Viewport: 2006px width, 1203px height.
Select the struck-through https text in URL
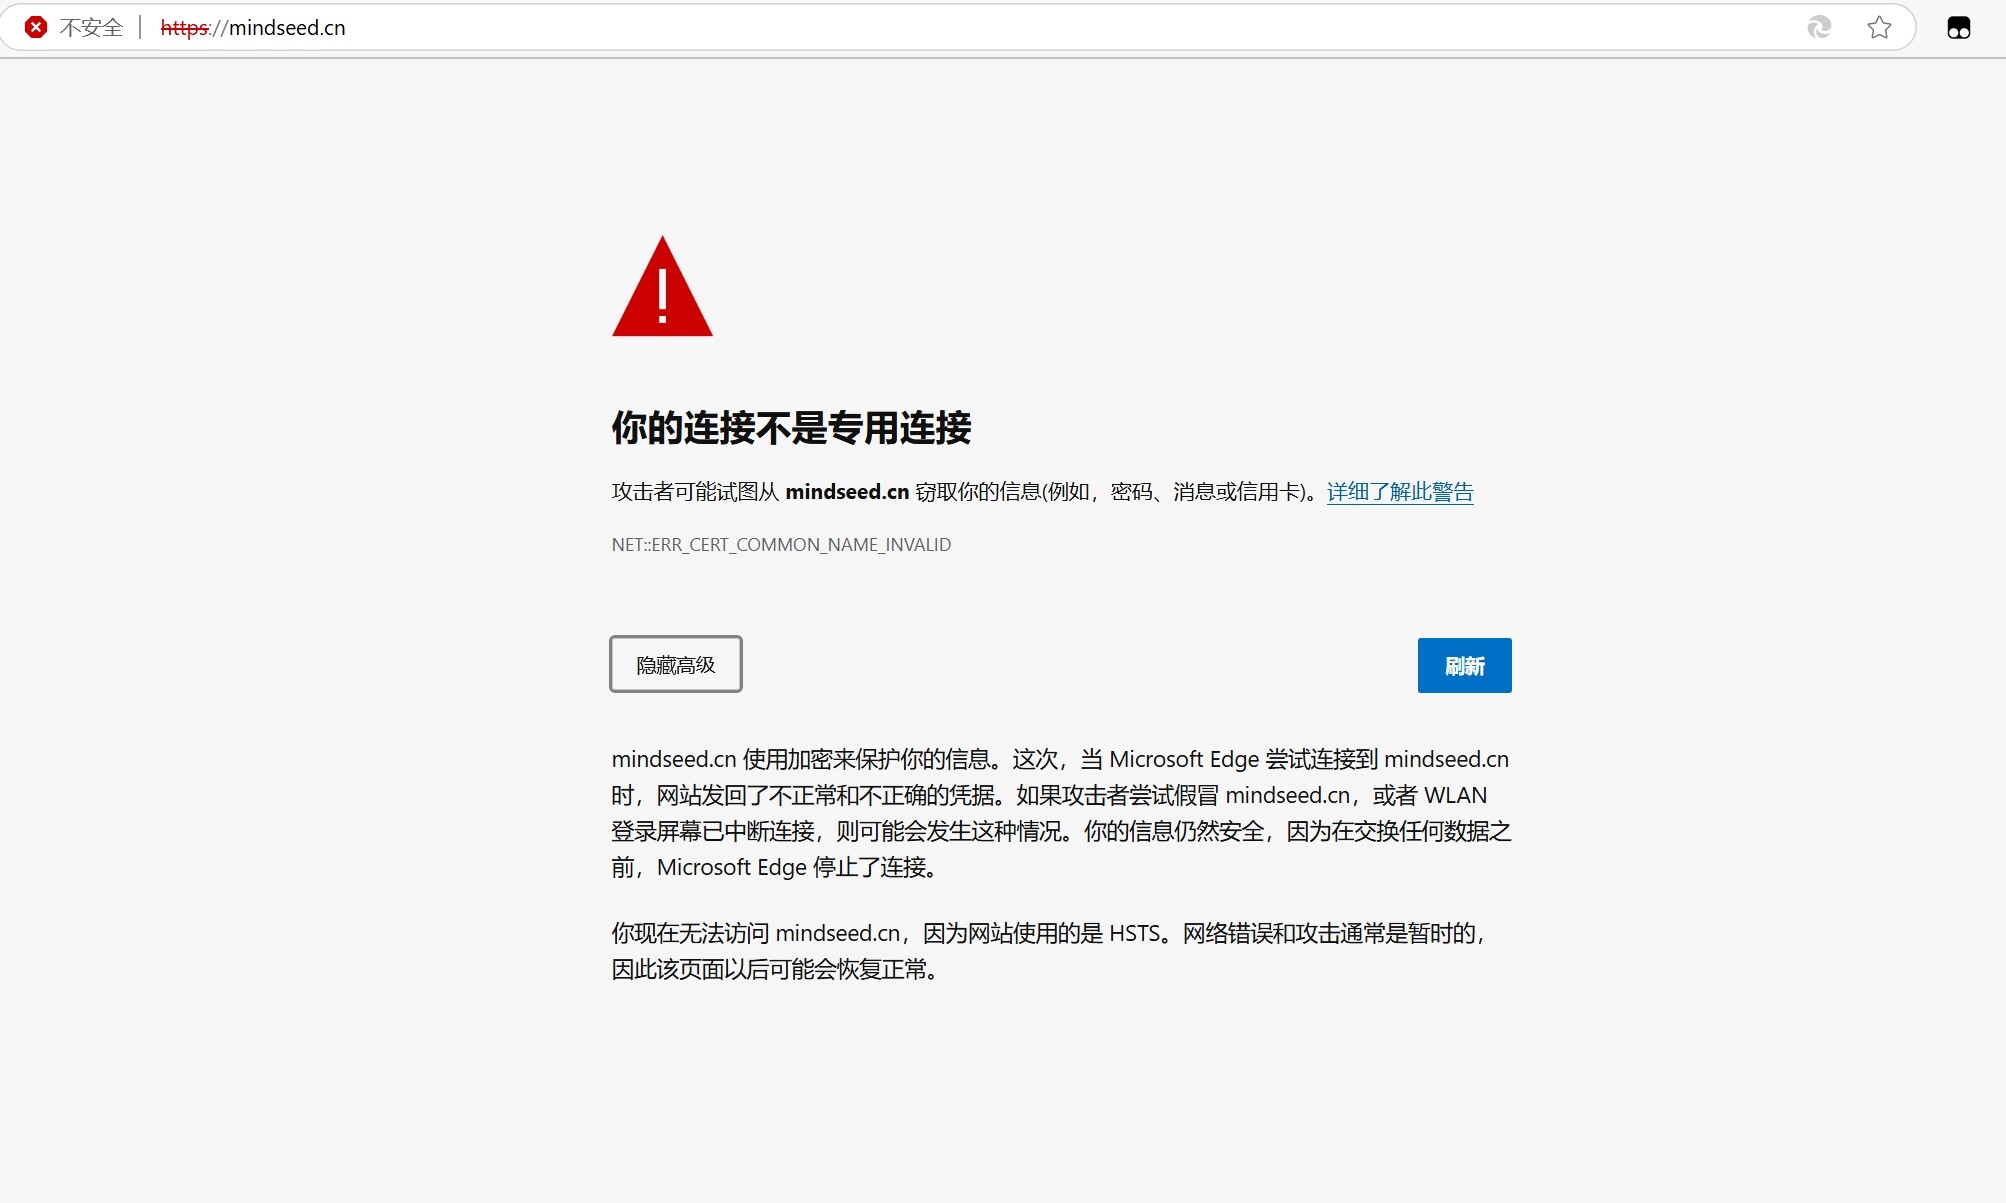(184, 27)
